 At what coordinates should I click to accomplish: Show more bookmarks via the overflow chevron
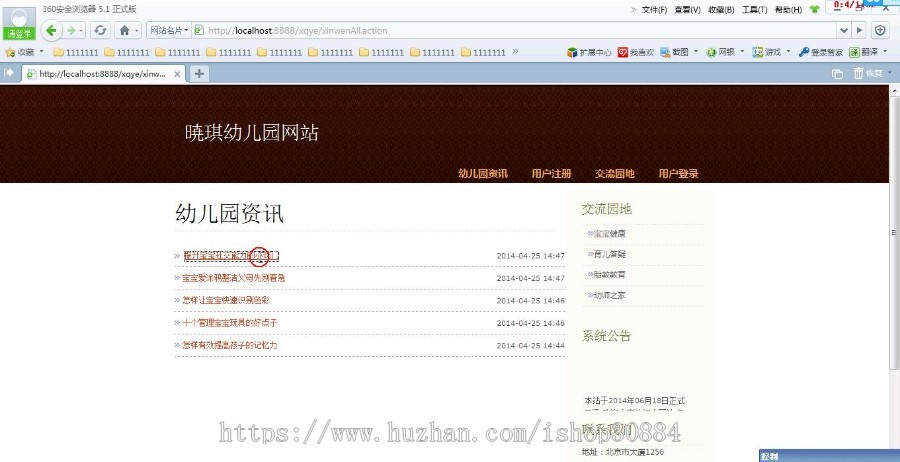click(515, 52)
